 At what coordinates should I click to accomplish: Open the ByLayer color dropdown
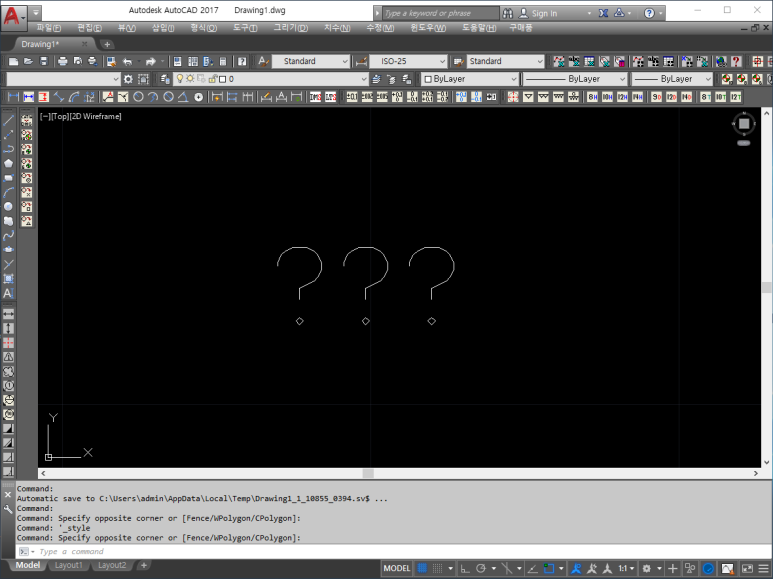click(513, 79)
